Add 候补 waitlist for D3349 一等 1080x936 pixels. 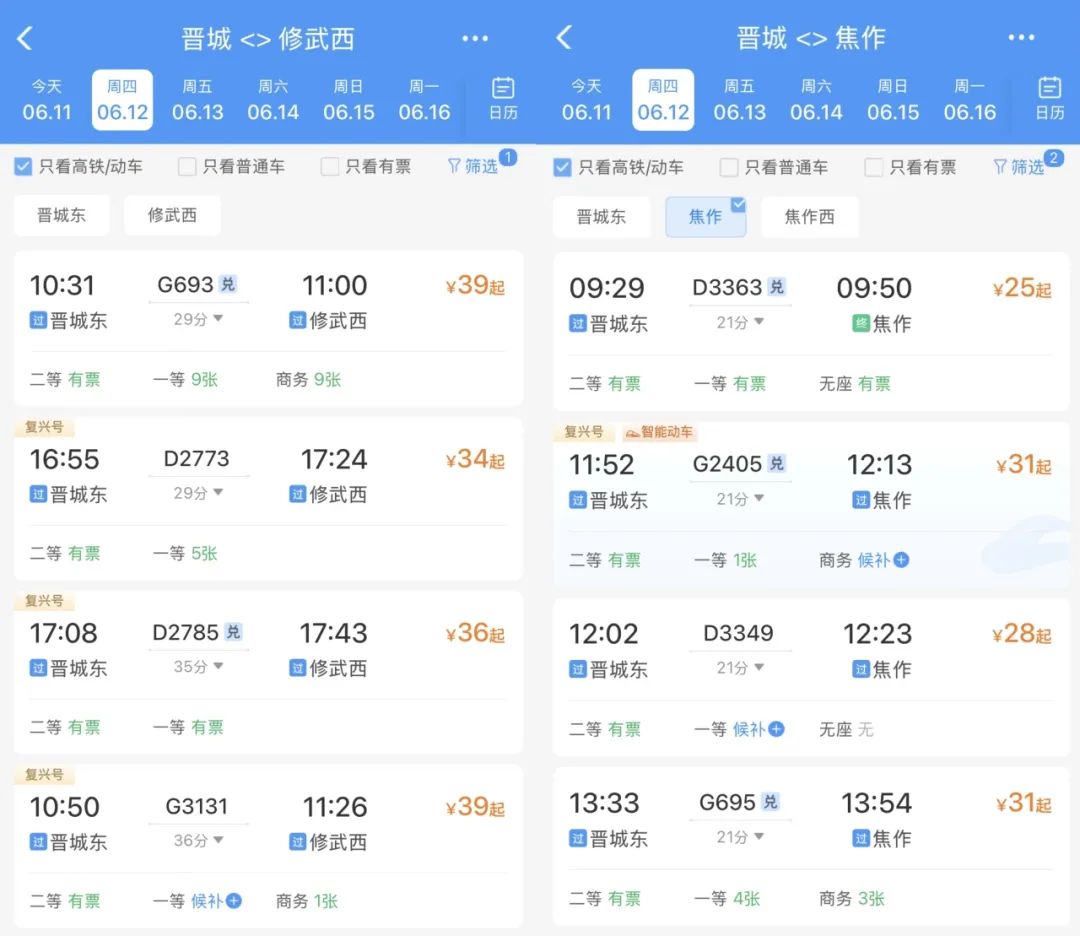(758, 729)
